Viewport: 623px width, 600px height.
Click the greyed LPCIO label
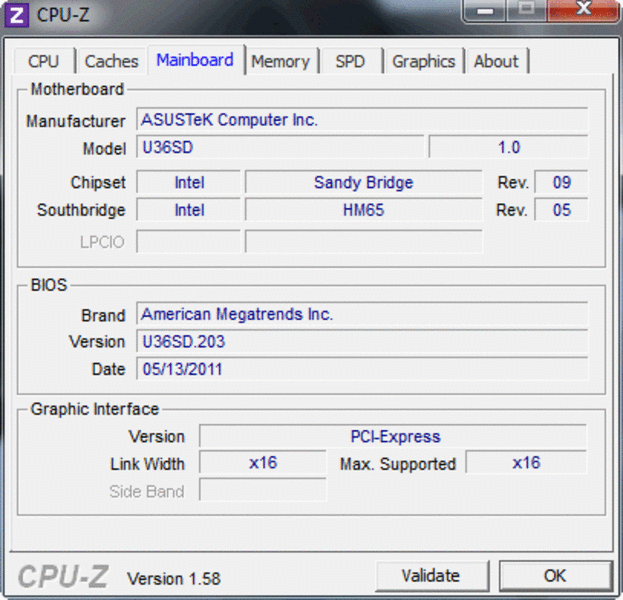pos(103,242)
